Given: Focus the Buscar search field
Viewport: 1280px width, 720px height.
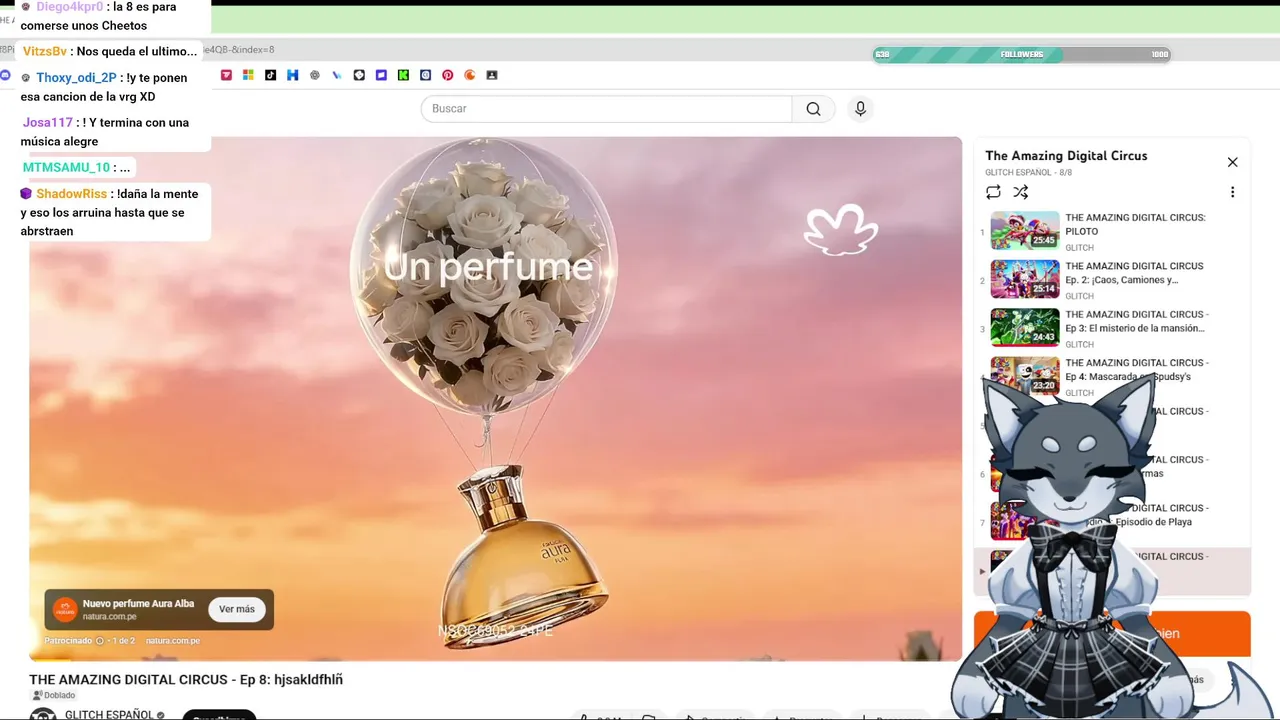Looking at the screenshot, I should click(x=607, y=109).
